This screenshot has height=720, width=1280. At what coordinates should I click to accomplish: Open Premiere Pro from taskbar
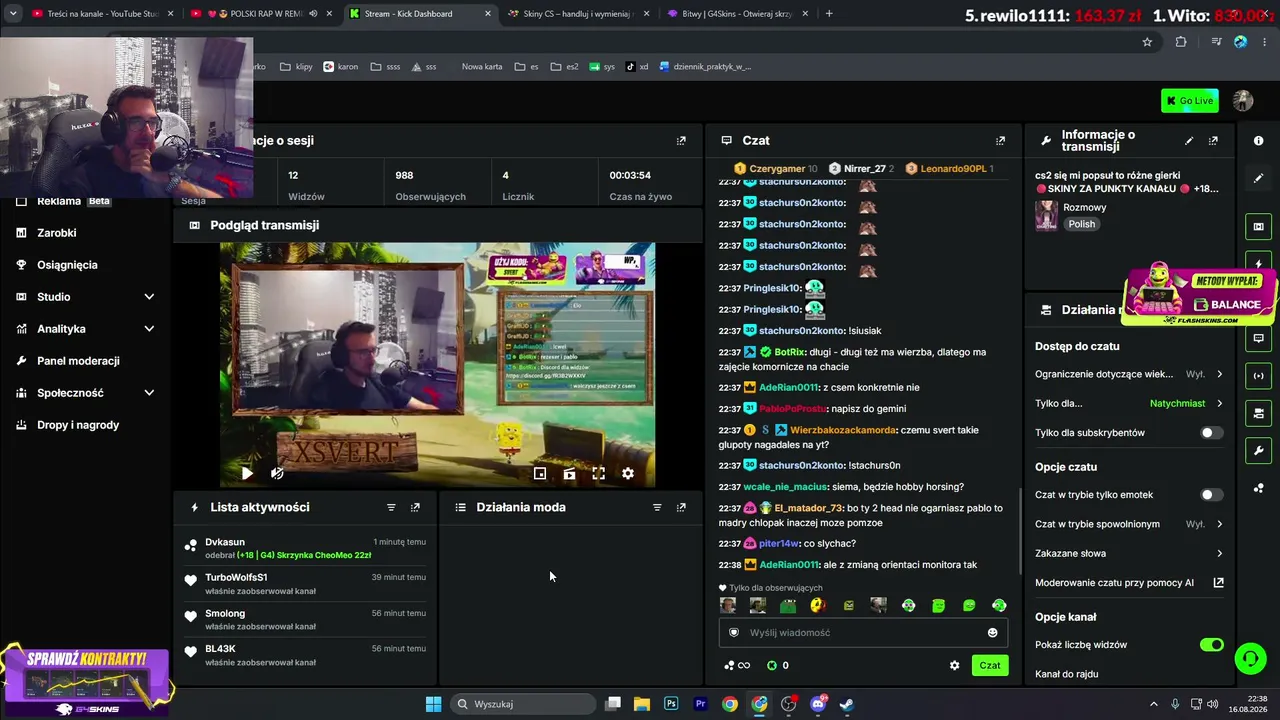pos(700,704)
